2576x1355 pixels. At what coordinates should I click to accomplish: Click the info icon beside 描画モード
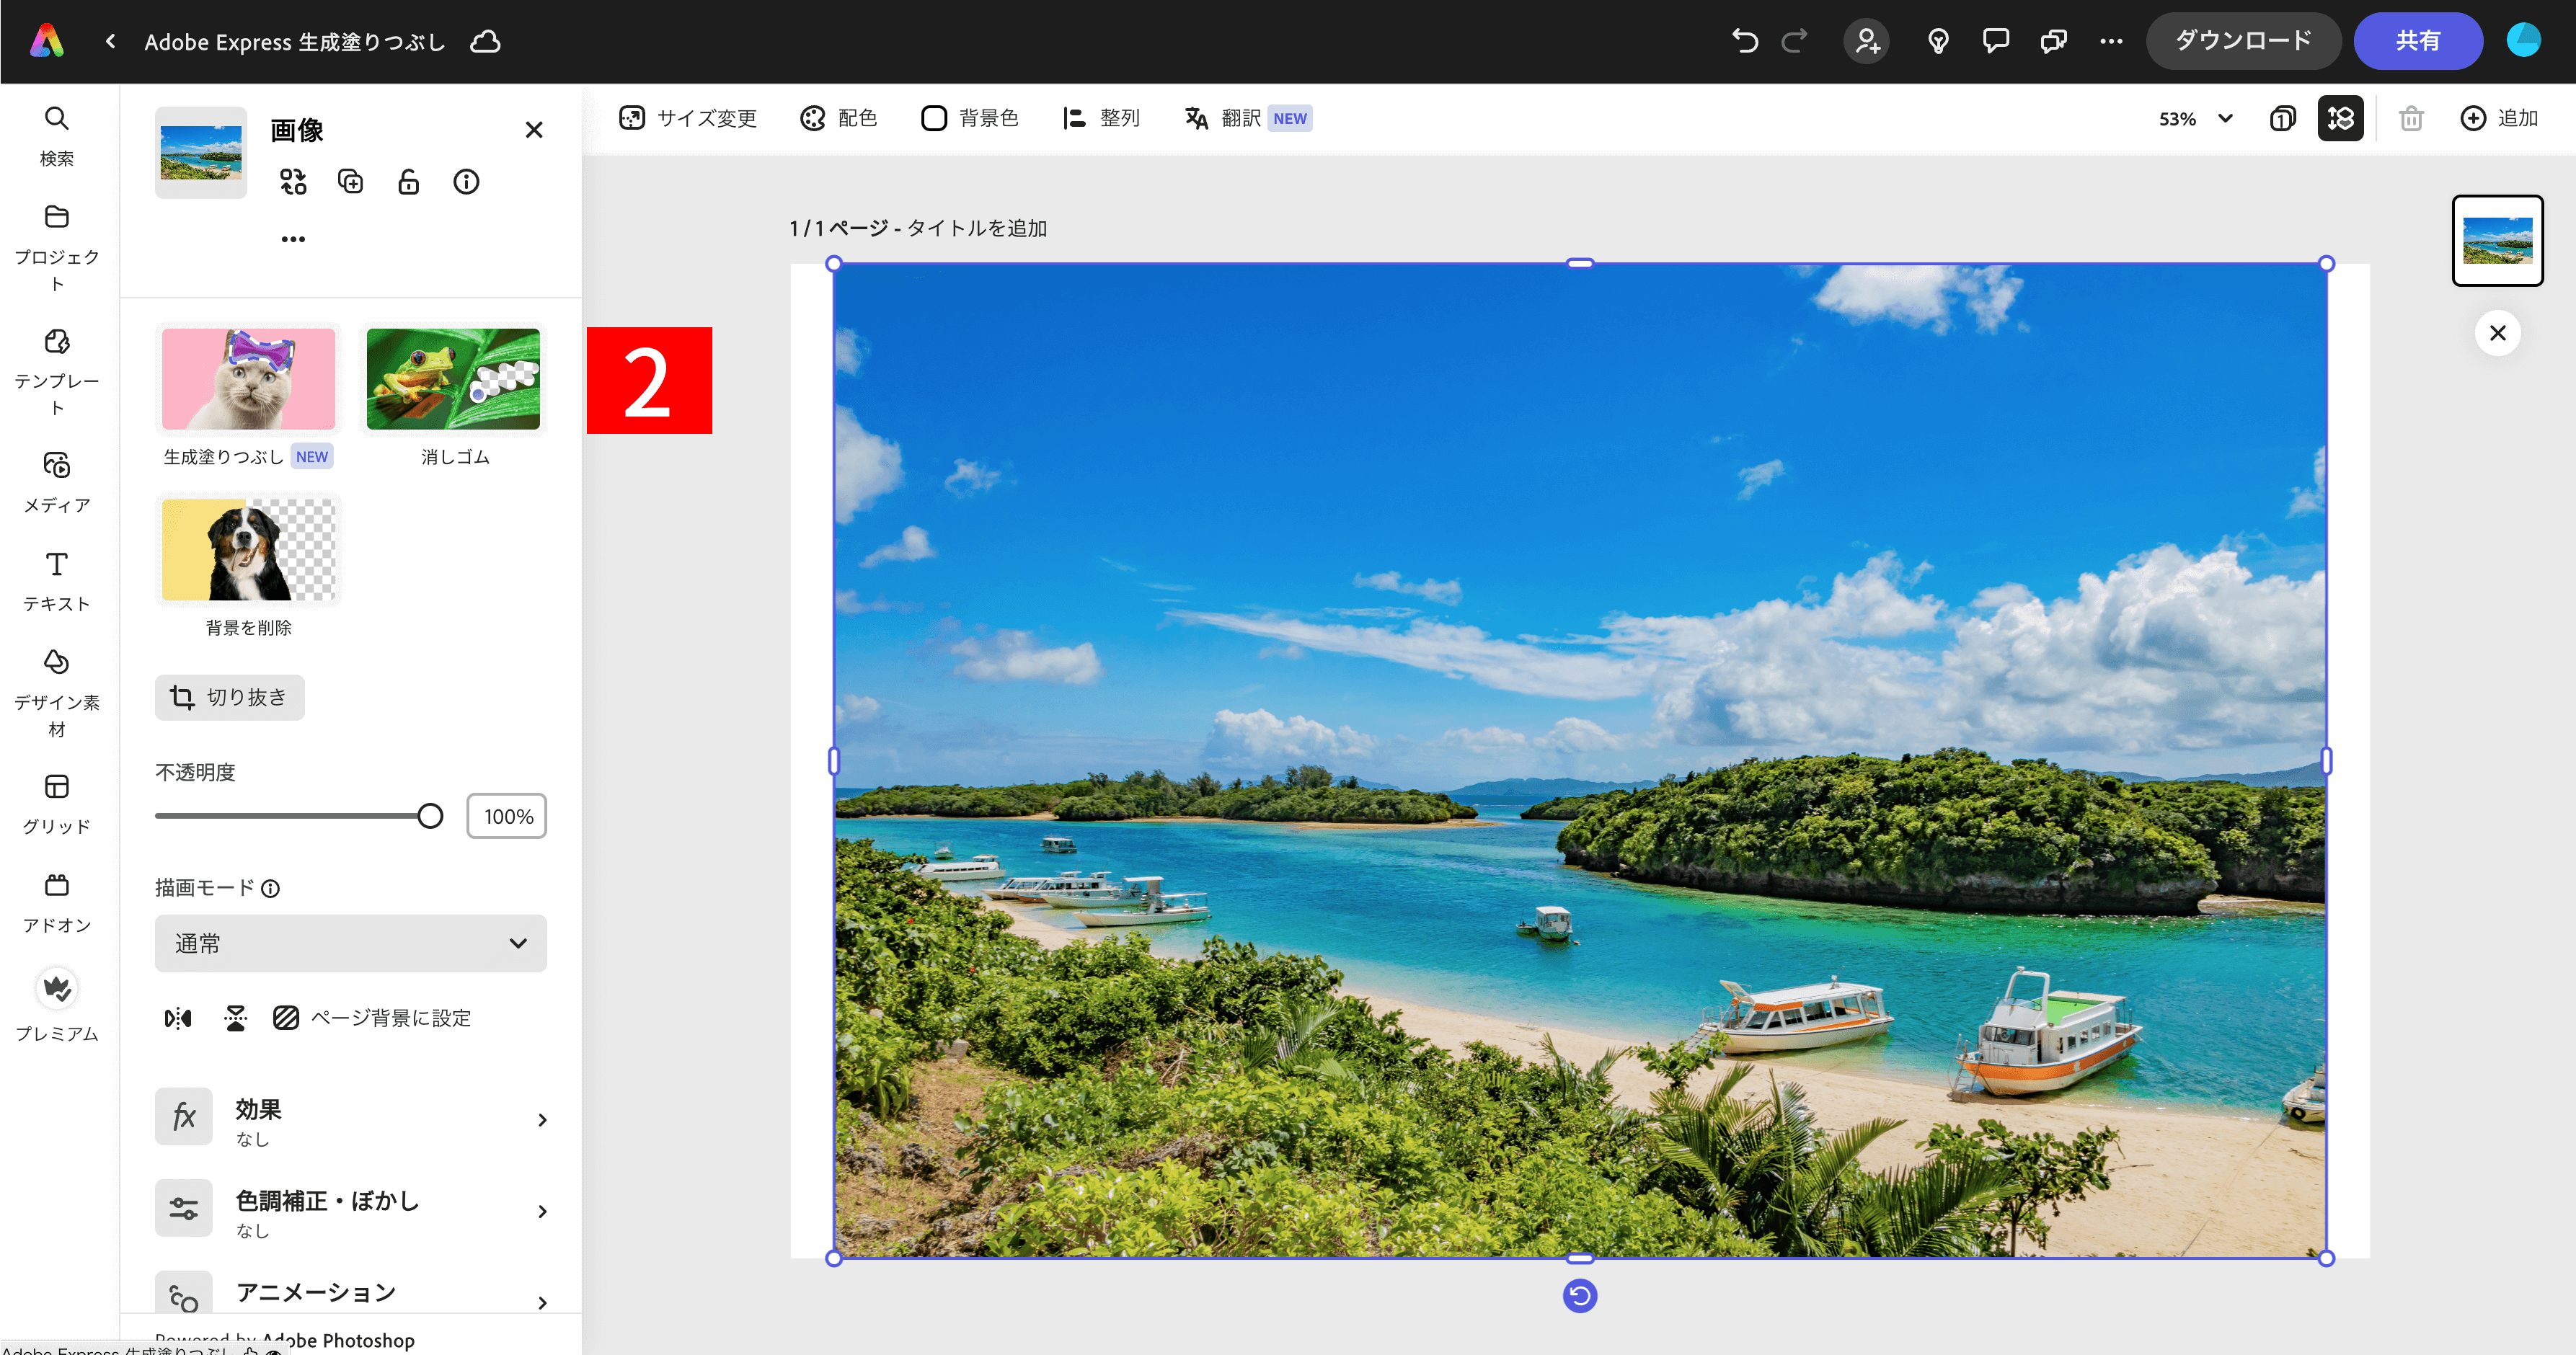coord(270,888)
